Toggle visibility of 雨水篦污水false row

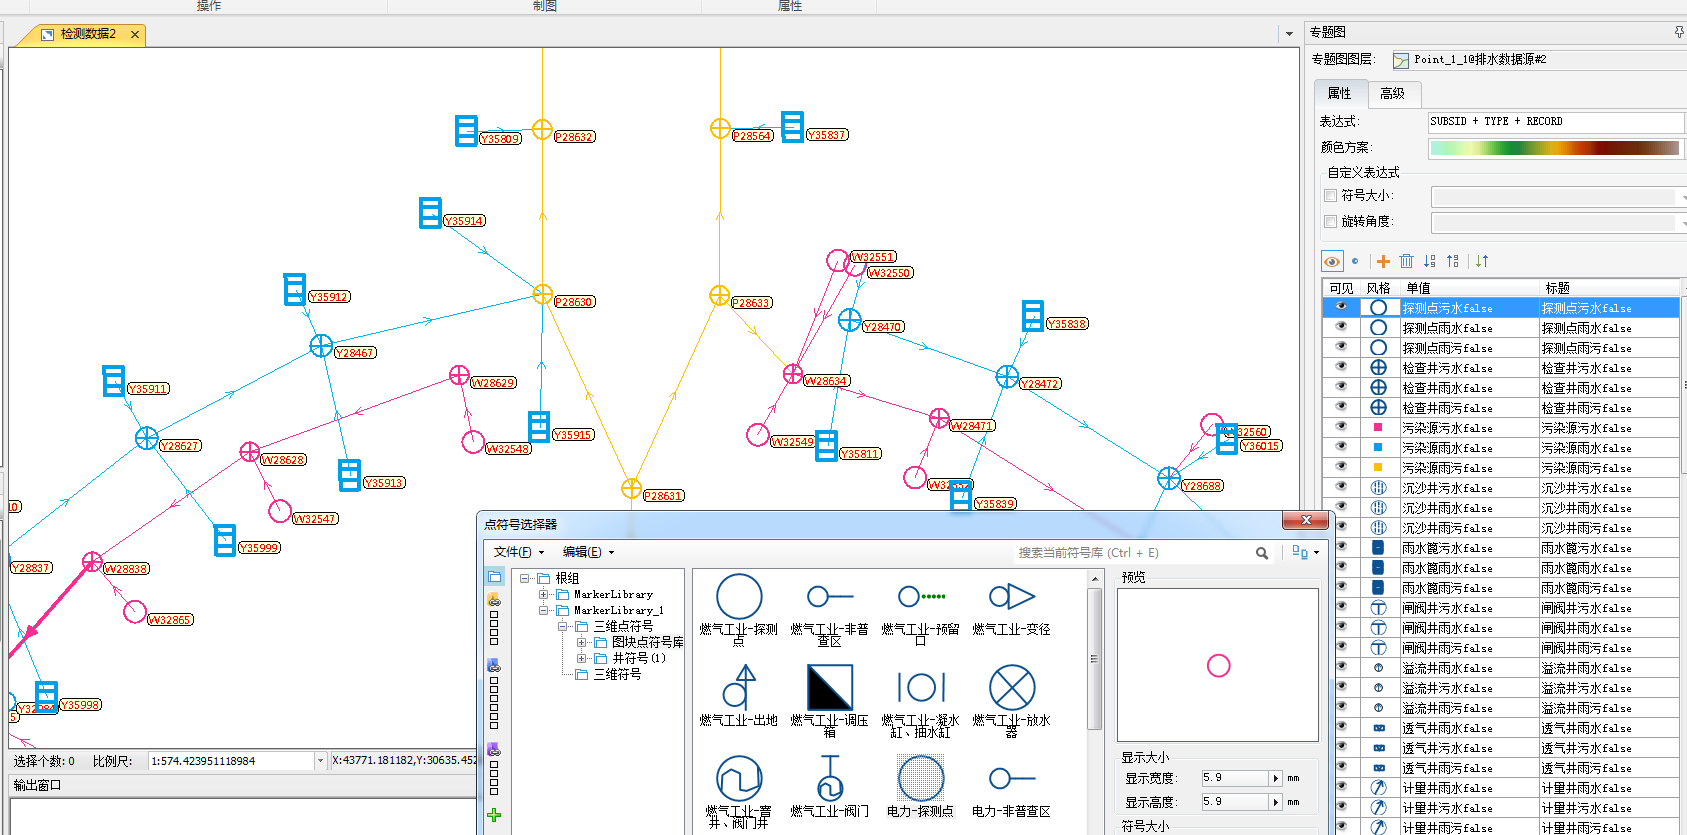coord(1341,547)
